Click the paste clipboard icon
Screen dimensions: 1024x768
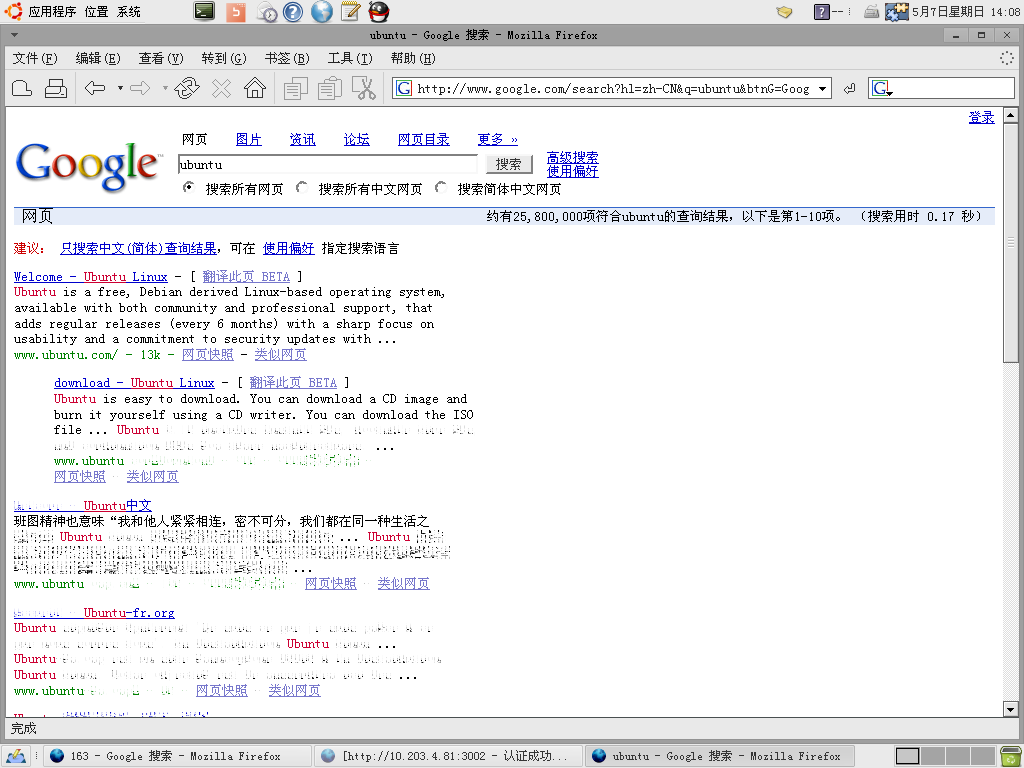330,88
